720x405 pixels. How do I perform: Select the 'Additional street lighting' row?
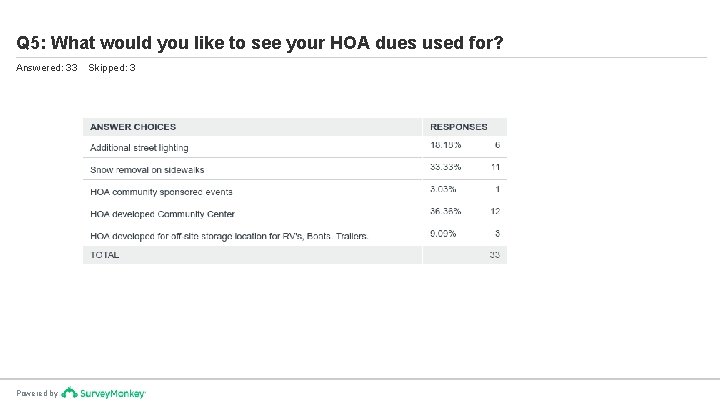pyautogui.click(x=138, y=147)
